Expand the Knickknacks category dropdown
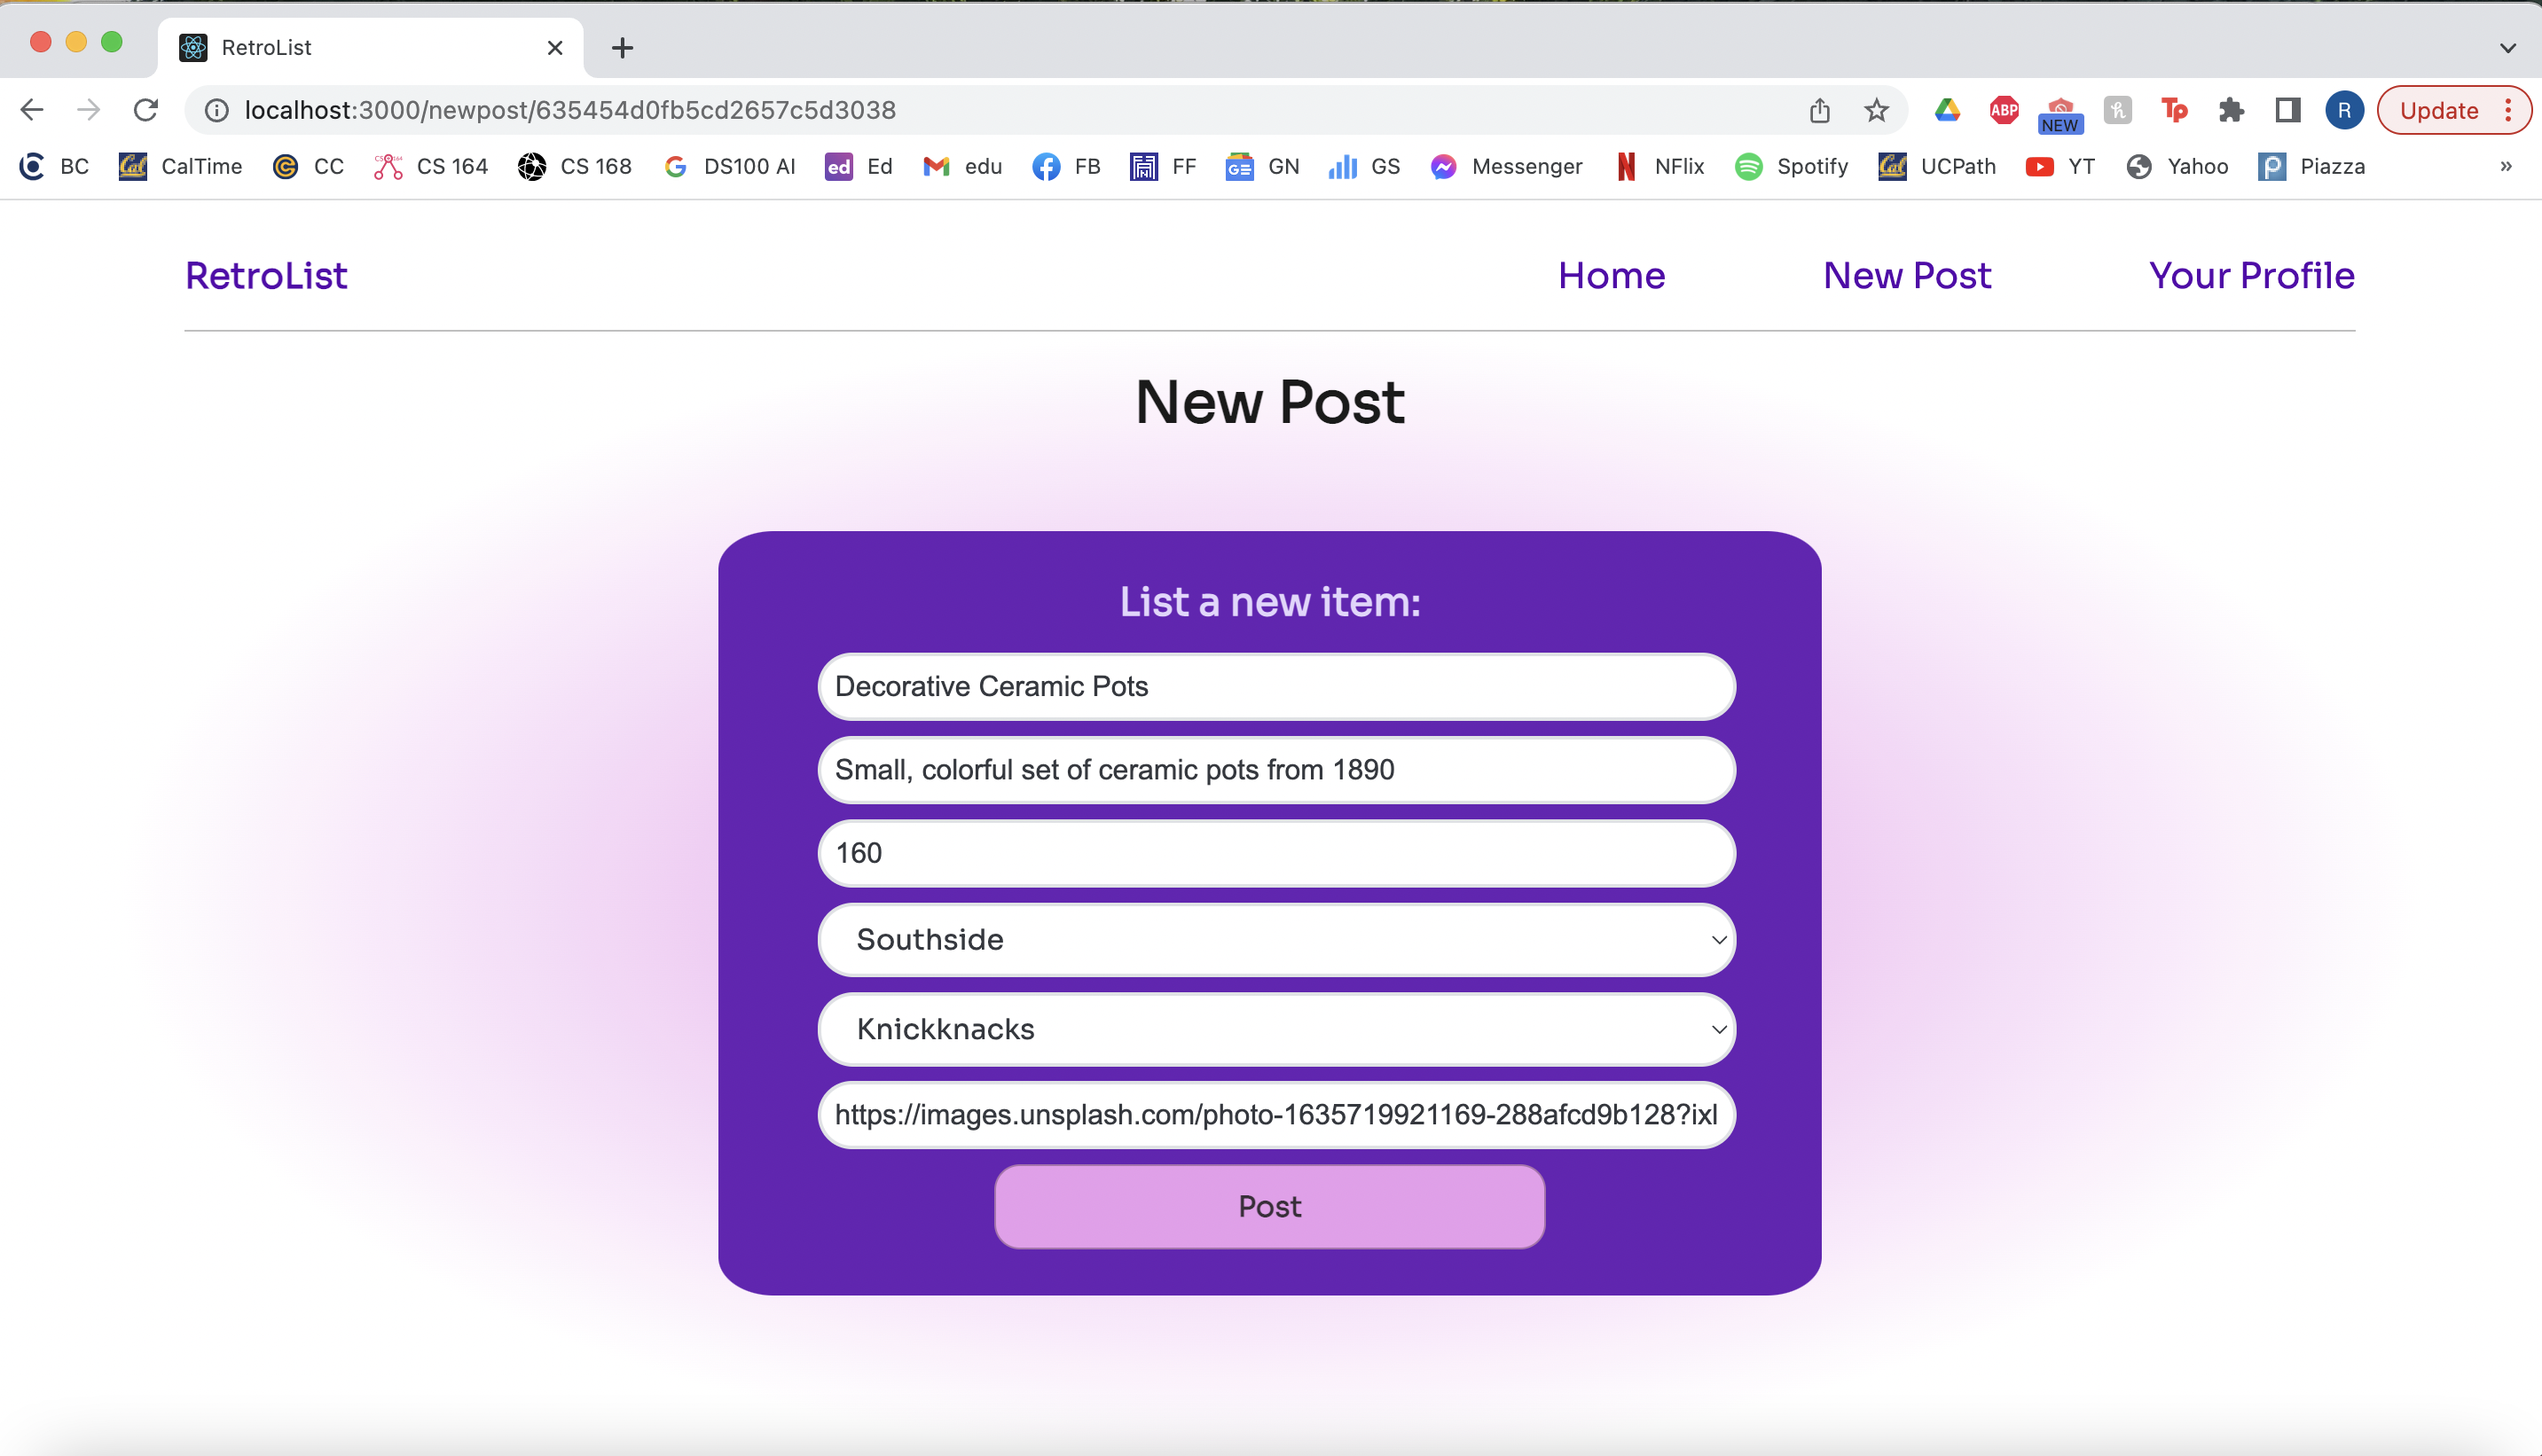The width and height of the screenshot is (2542, 1456). (x=1276, y=1029)
